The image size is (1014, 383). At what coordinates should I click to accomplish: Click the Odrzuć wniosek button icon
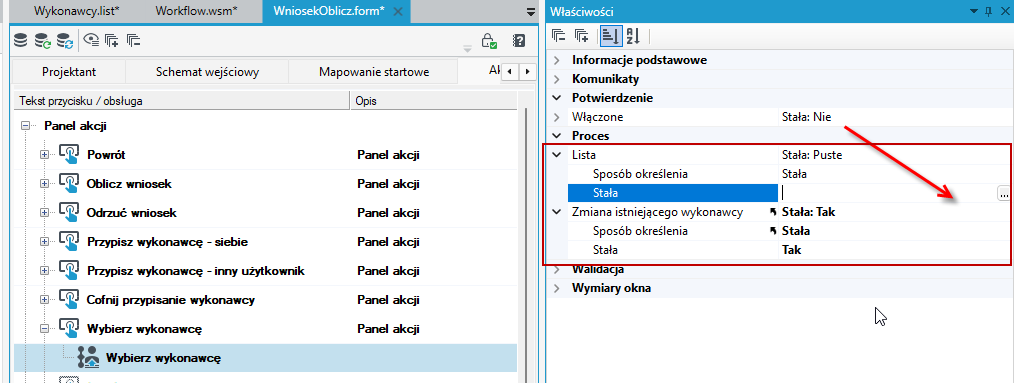tap(68, 213)
